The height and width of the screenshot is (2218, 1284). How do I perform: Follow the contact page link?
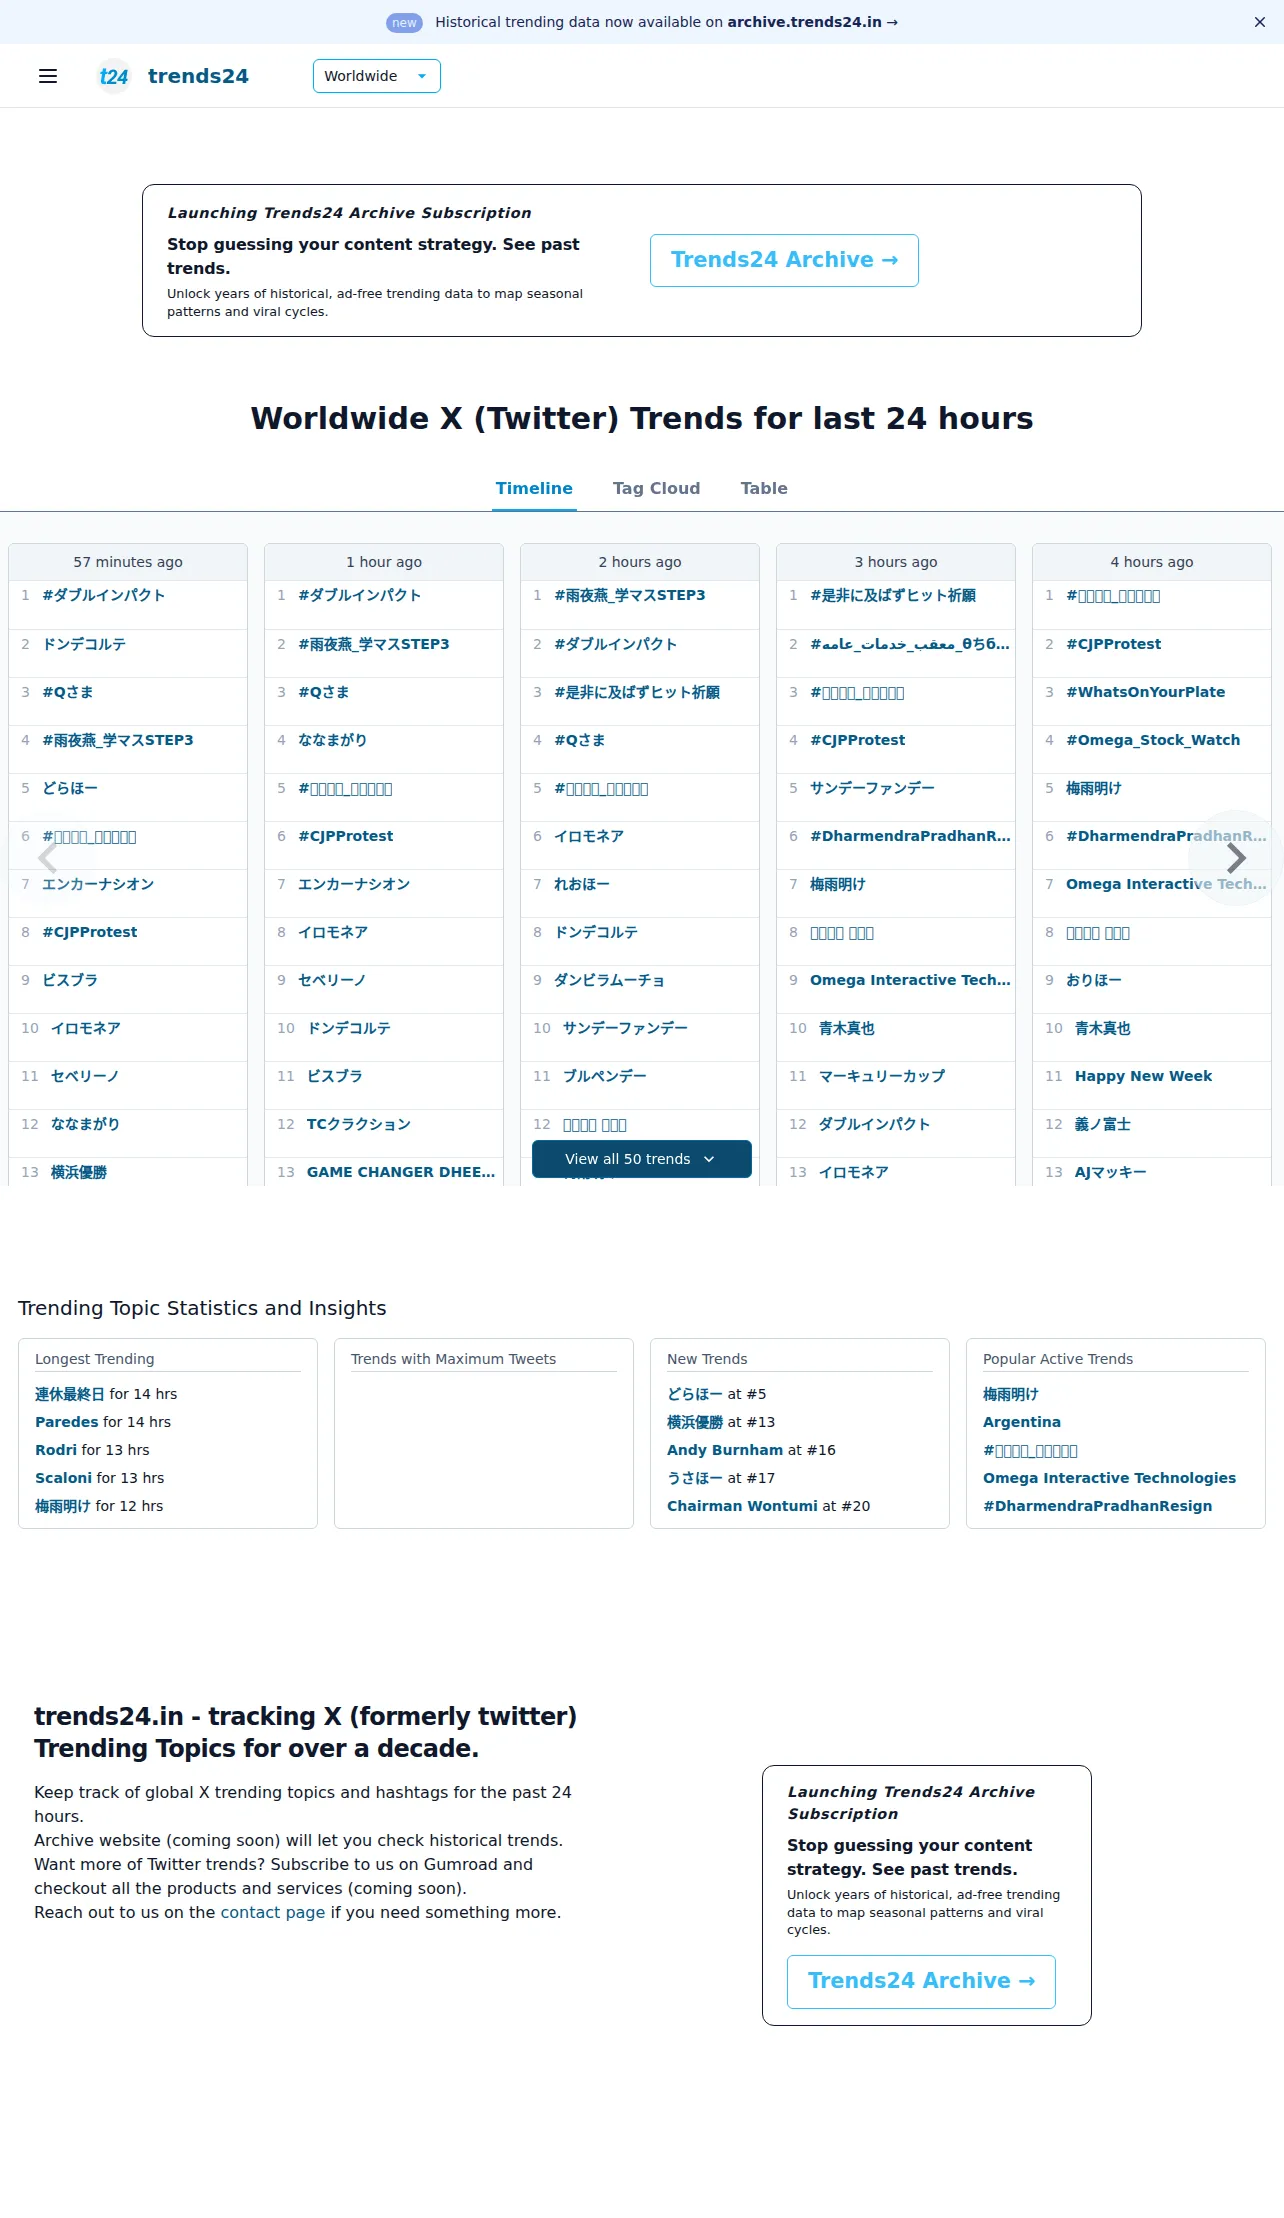(273, 1912)
